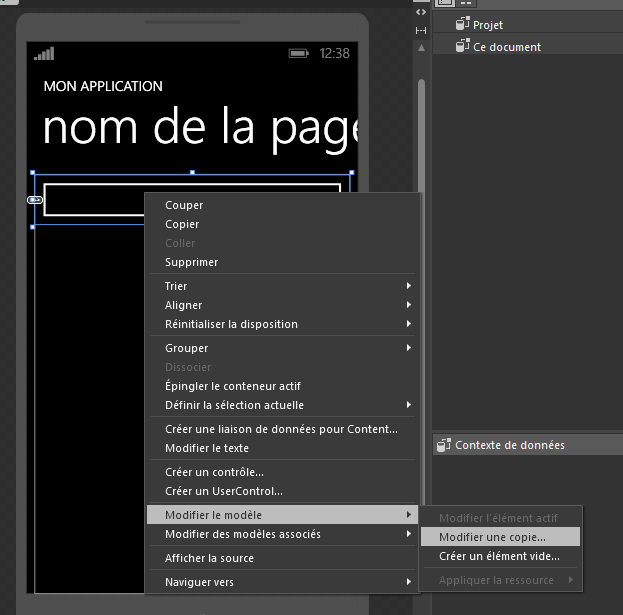
Task: Choose Créer un élément vide in submenu
Action: 501,556
